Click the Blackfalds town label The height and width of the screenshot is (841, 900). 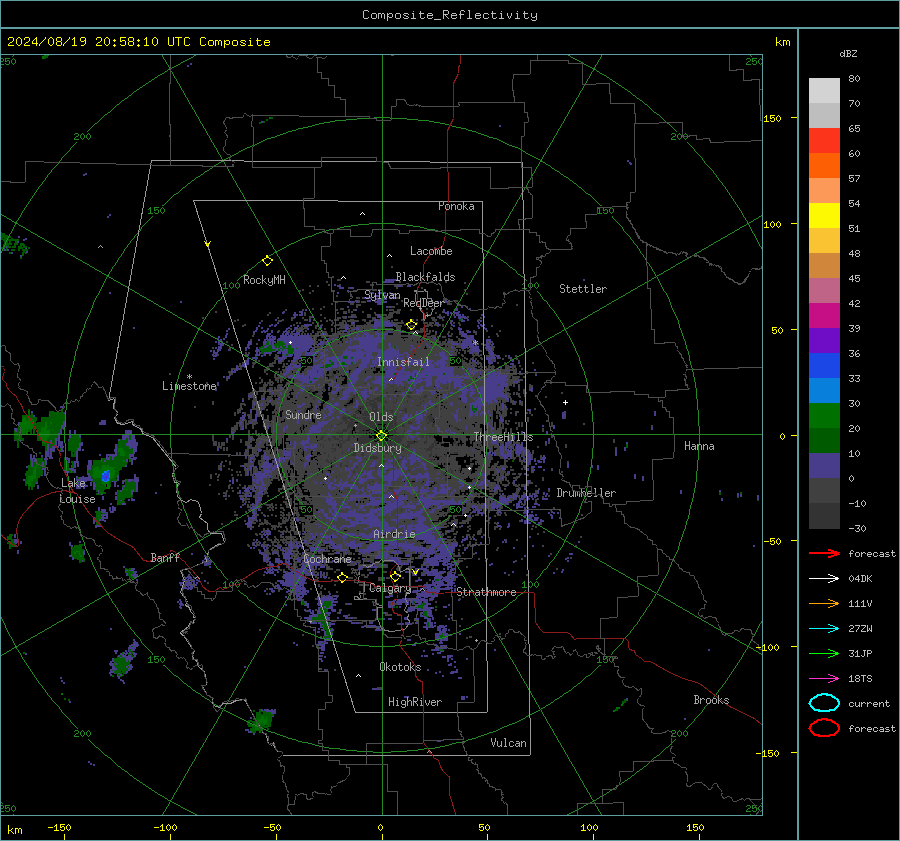pyautogui.click(x=425, y=277)
